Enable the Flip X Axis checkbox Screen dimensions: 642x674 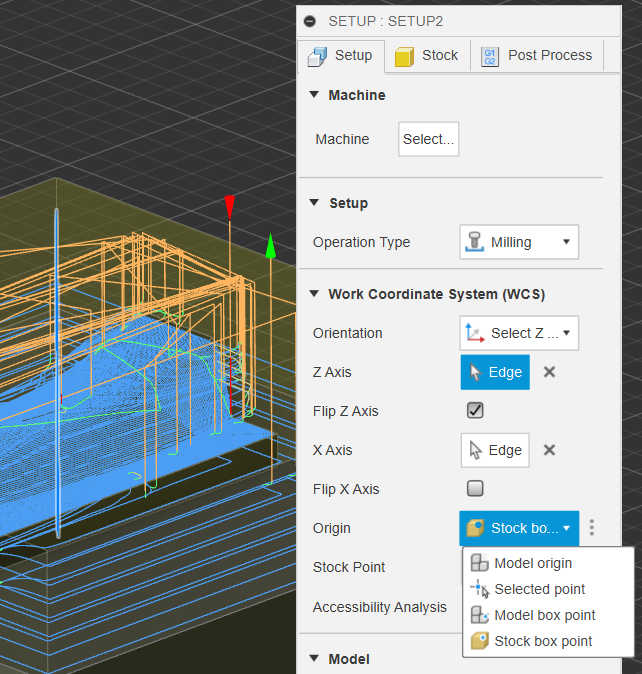476,489
